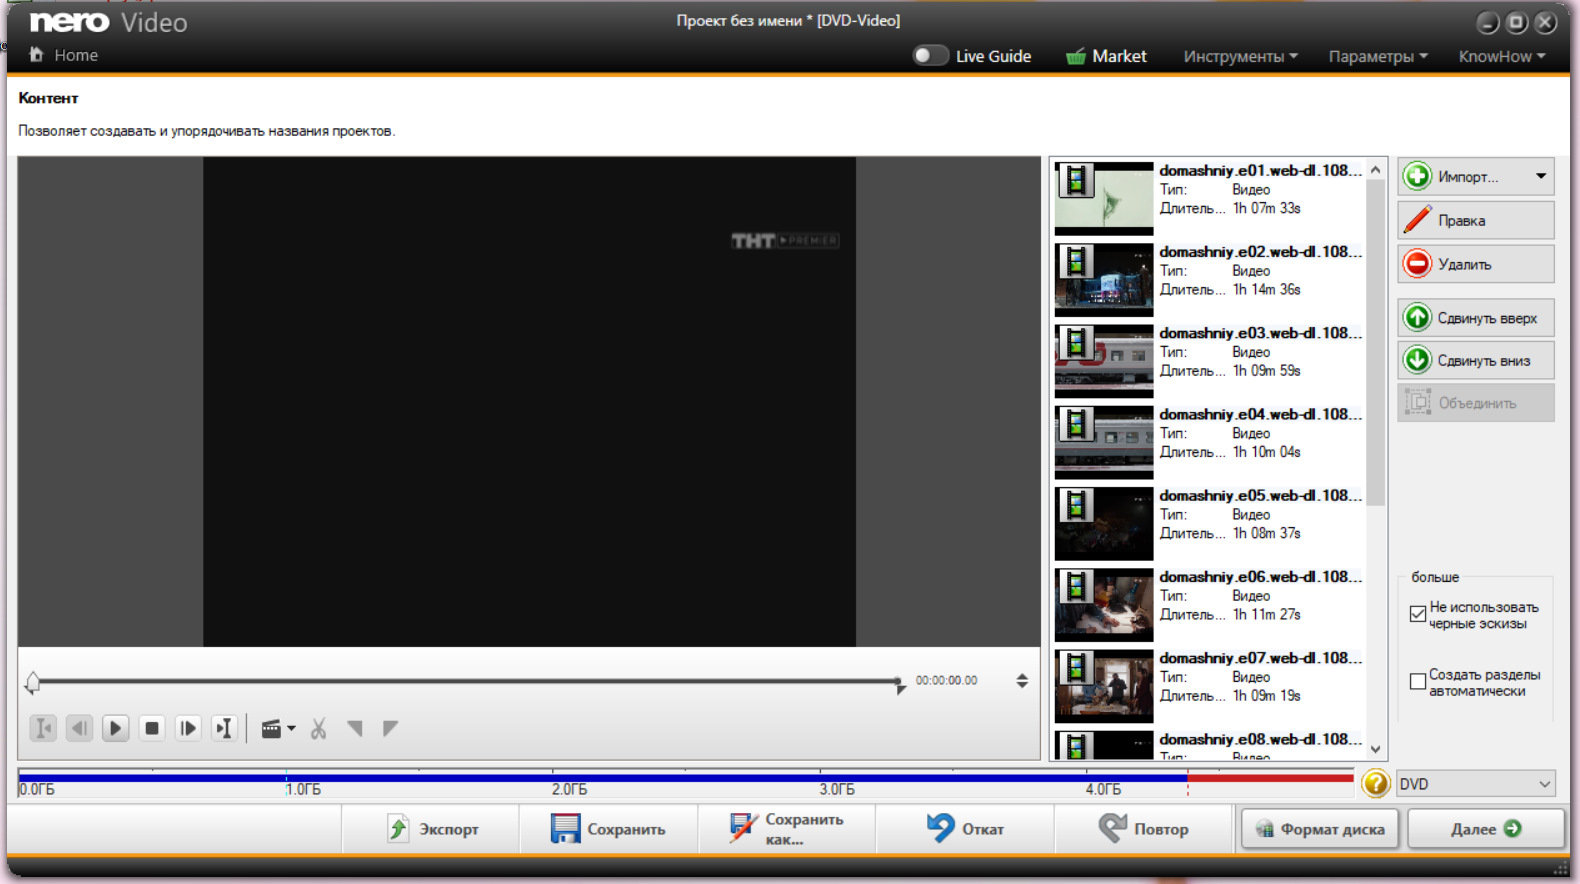Click the Объединить button
This screenshot has width=1580, height=884.
click(1476, 403)
